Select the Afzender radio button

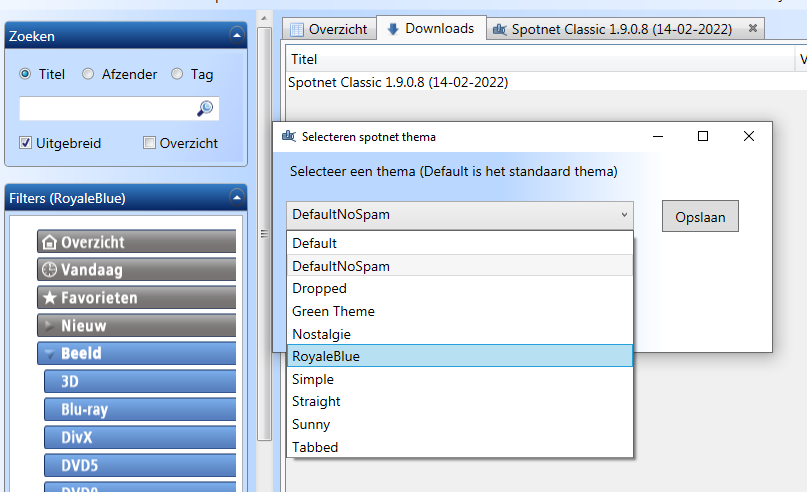pos(88,74)
